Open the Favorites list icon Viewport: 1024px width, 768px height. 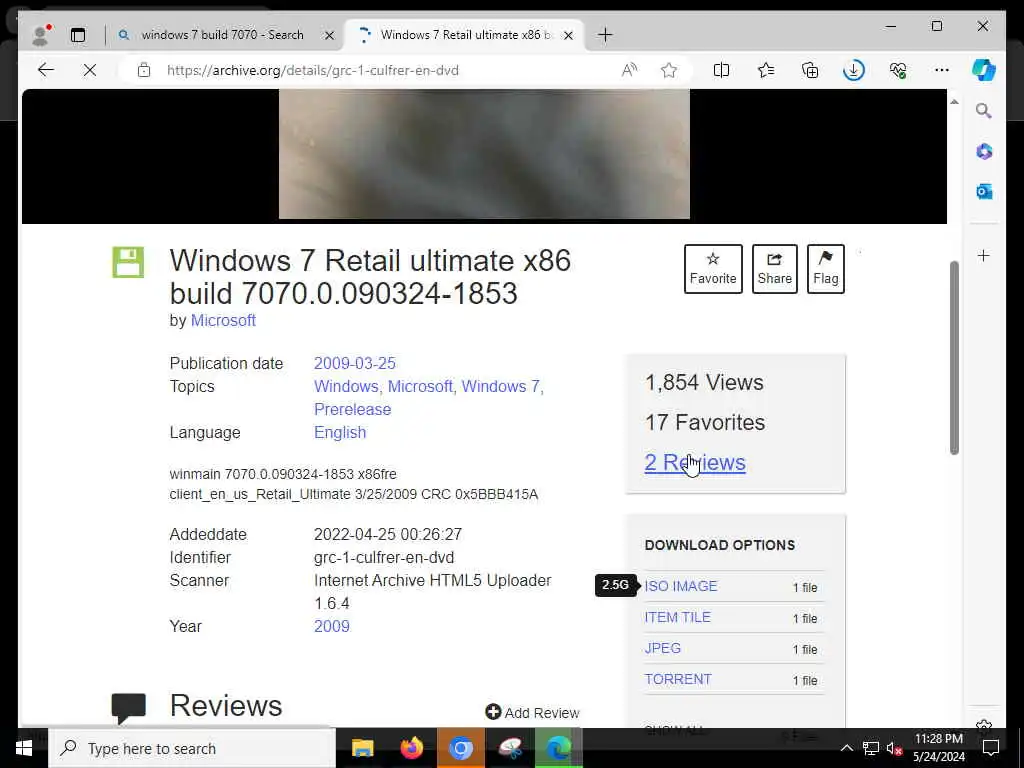(766, 70)
